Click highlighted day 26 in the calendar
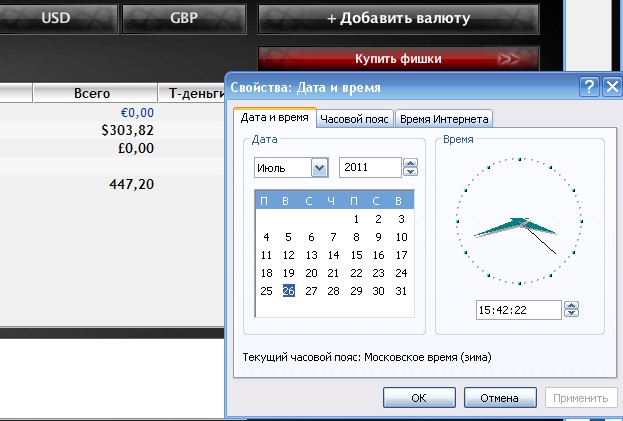Image resolution: width=623 pixels, height=421 pixels. pos(288,291)
